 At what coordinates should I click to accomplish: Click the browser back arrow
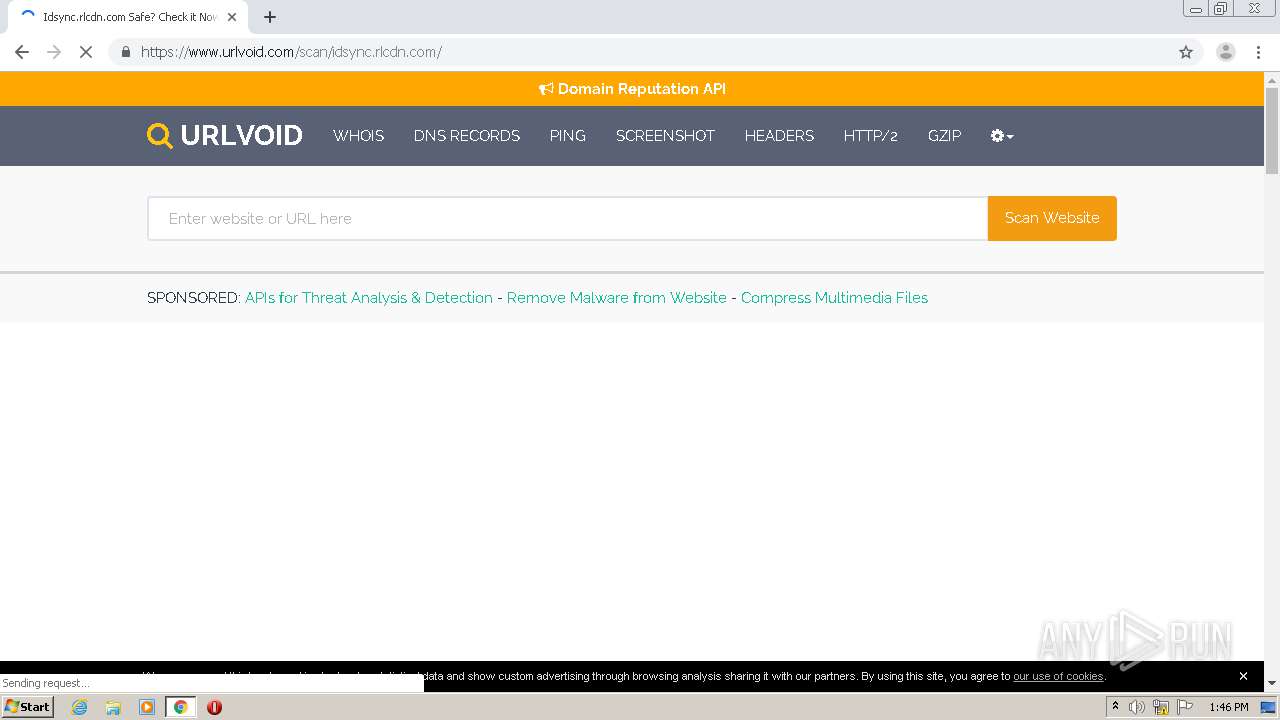[x=22, y=52]
